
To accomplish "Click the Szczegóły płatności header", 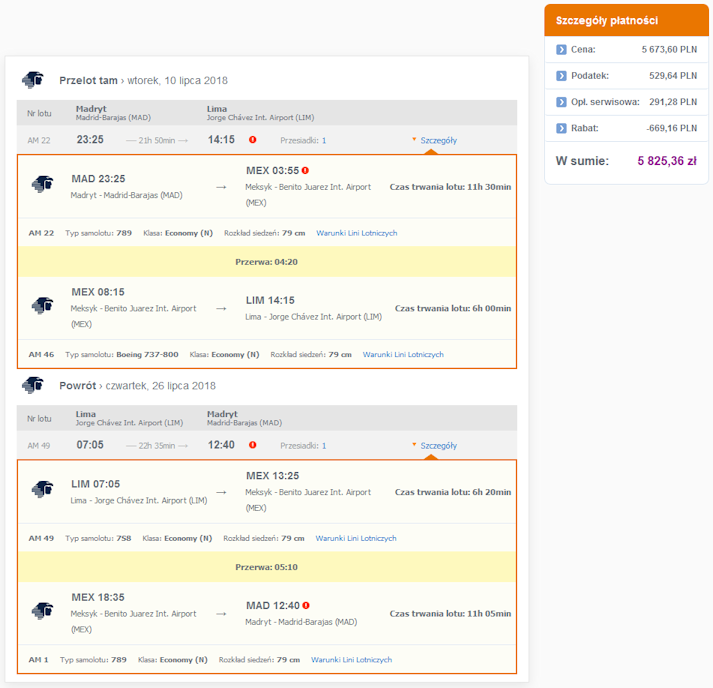I will [626, 20].
